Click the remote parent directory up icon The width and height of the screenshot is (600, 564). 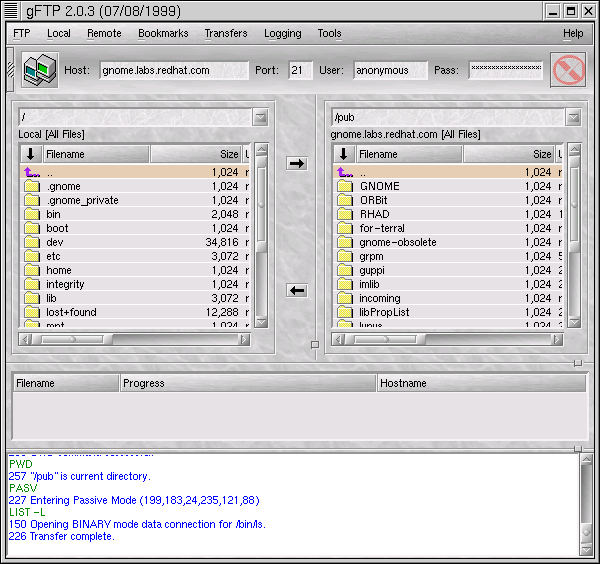(345, 172)
